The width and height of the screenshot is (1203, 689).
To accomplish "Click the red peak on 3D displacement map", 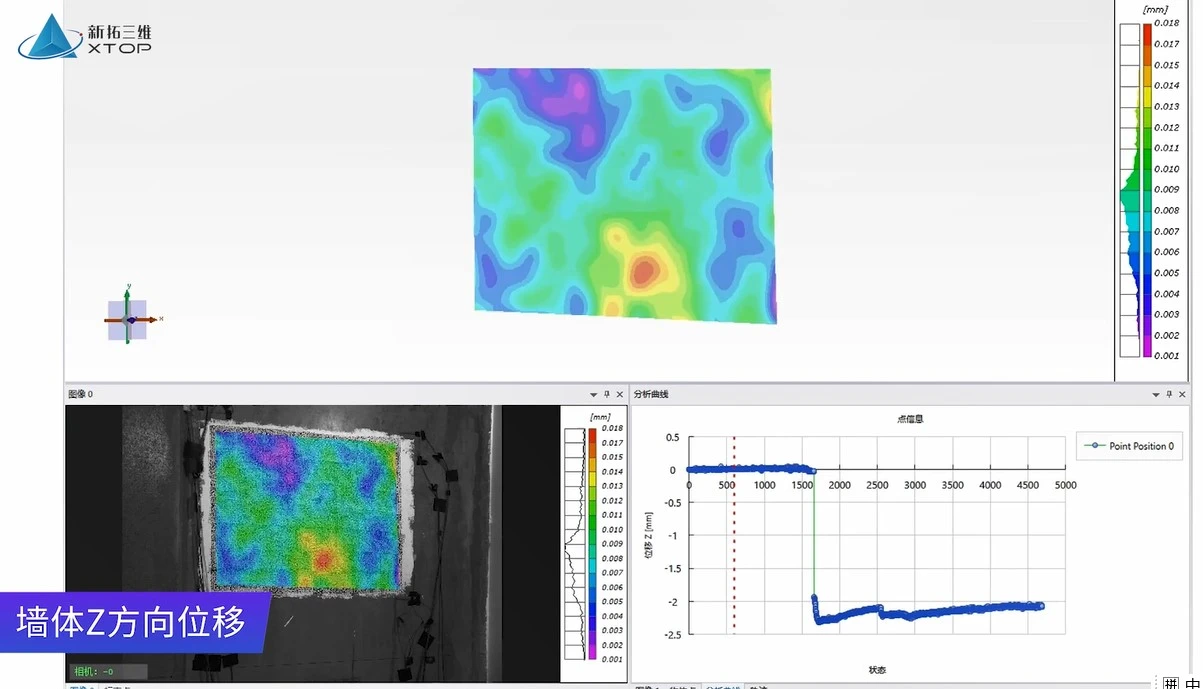I will [642, 270].
